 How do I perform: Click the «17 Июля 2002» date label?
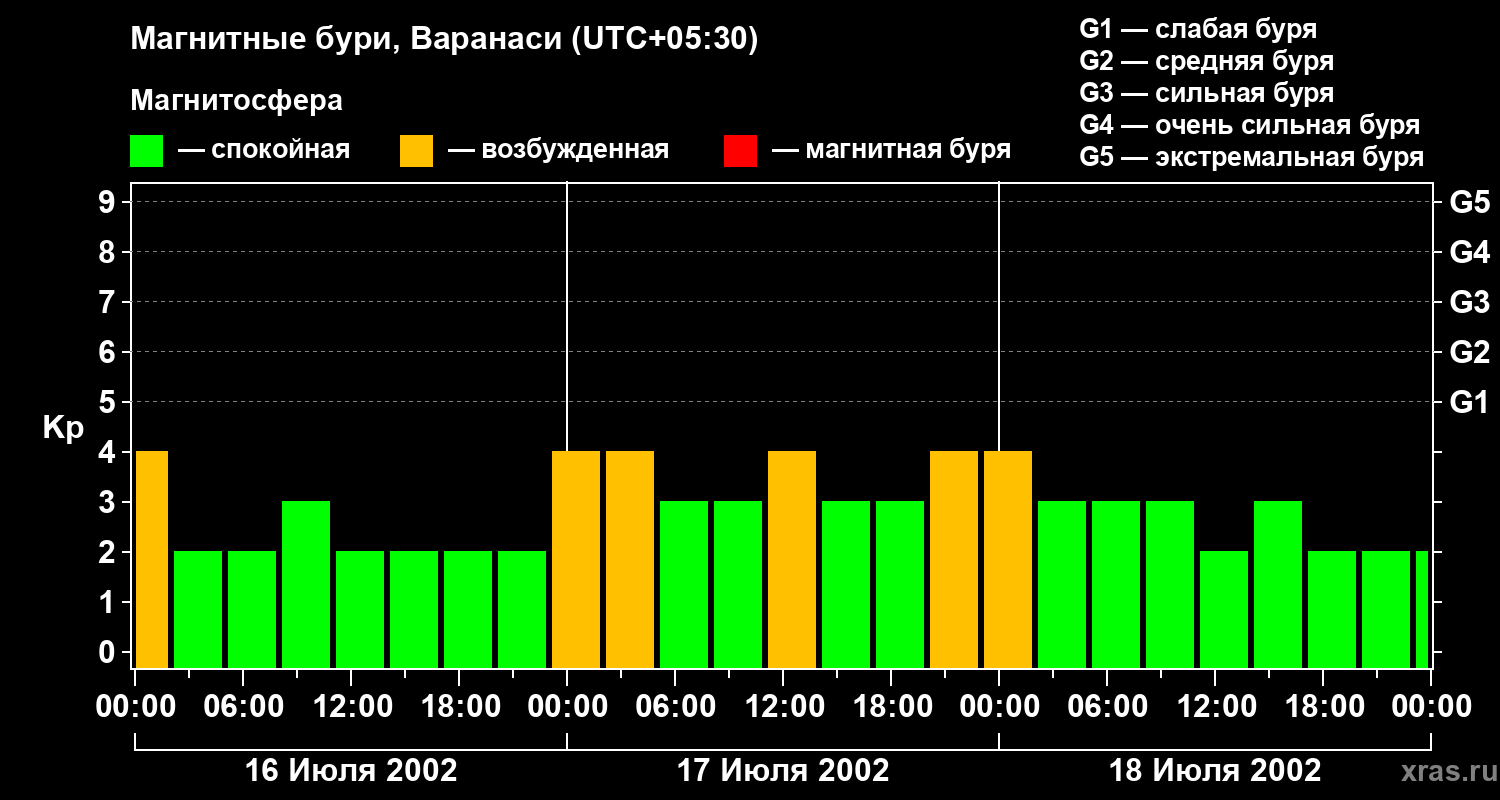[783, 771]
